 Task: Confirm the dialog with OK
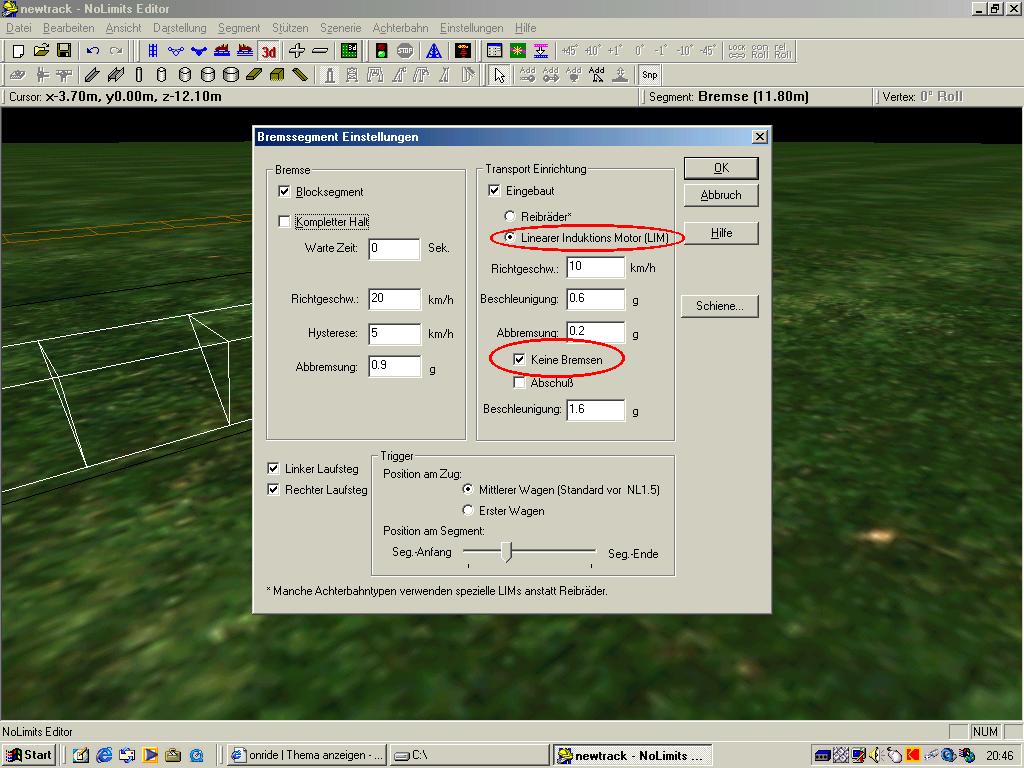(720, 168)
